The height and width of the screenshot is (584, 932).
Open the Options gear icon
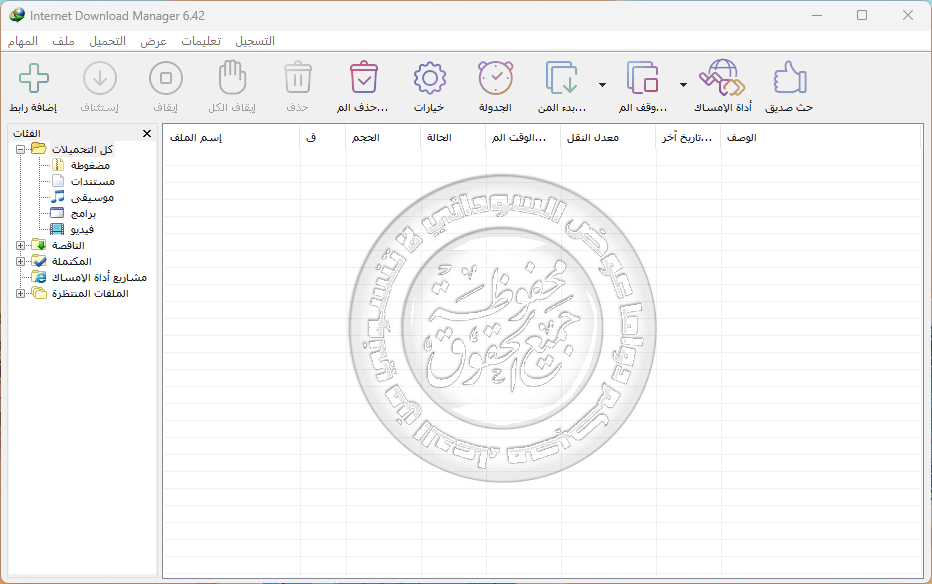point(429,80)
